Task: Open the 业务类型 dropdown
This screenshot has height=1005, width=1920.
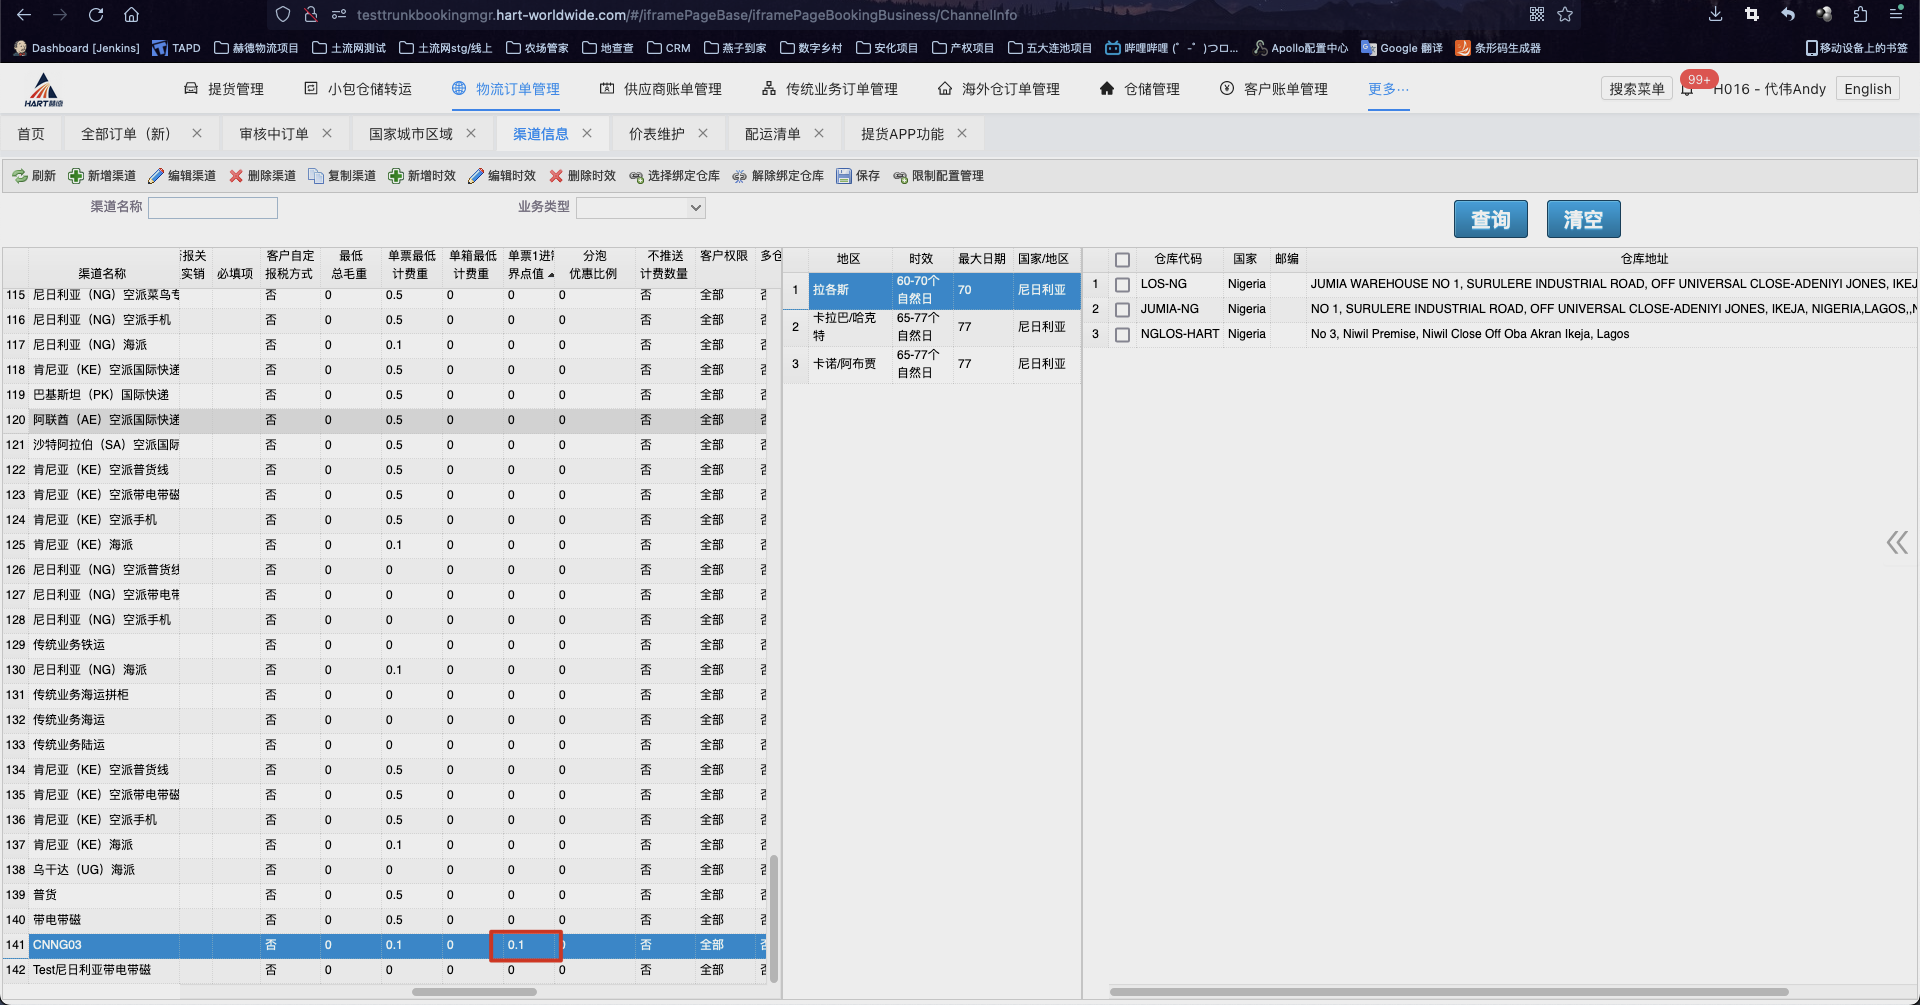Action: 641,208
